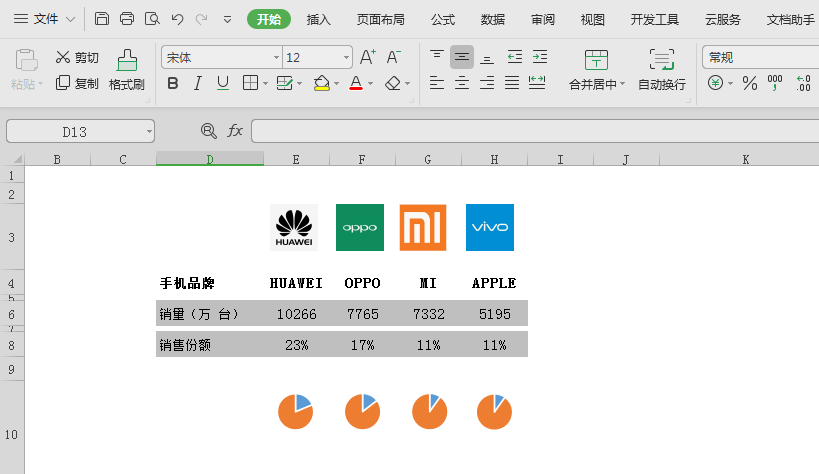
Task: Open the 文件 menu
Action: (45, 19)
